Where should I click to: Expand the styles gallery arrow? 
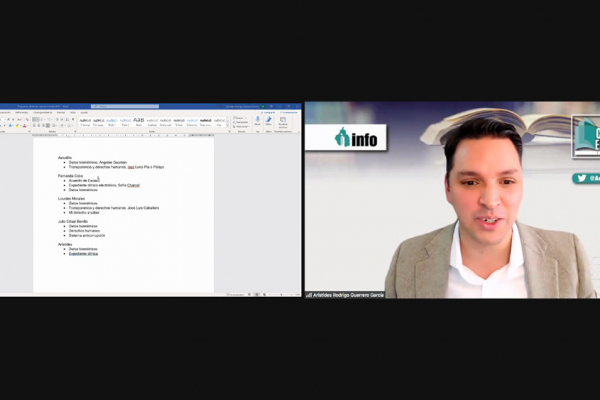(x=227, y=126)
